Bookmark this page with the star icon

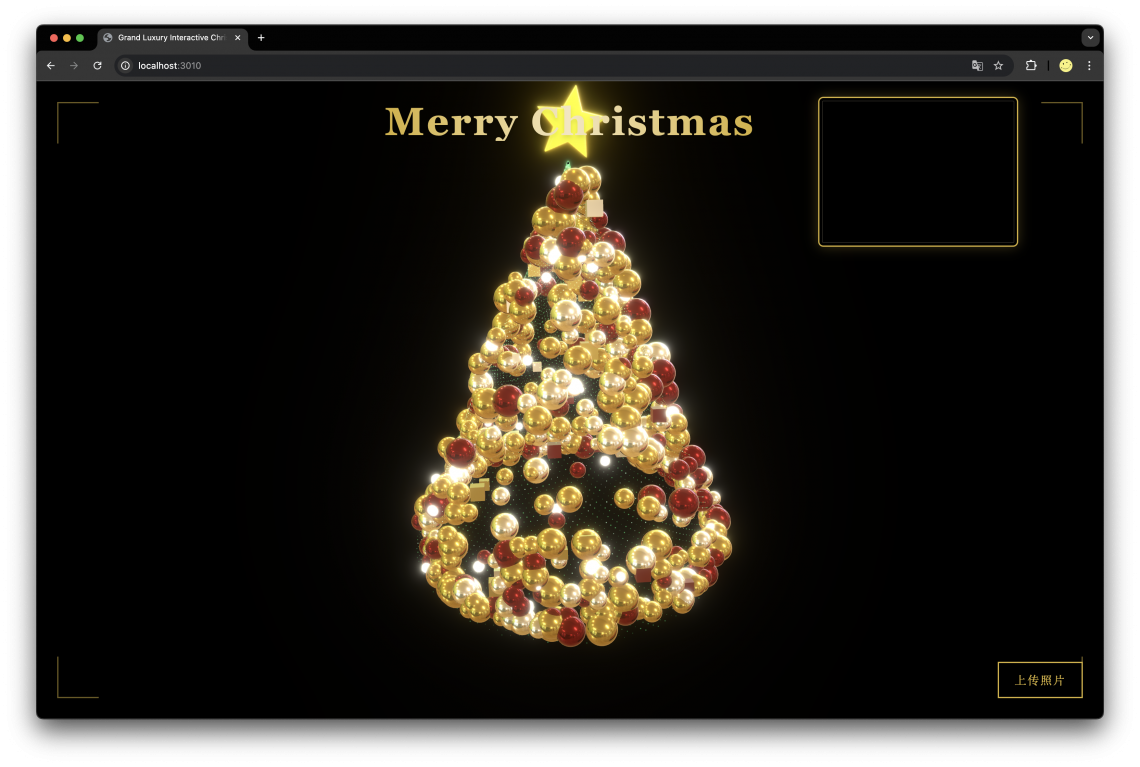point(998,65)
